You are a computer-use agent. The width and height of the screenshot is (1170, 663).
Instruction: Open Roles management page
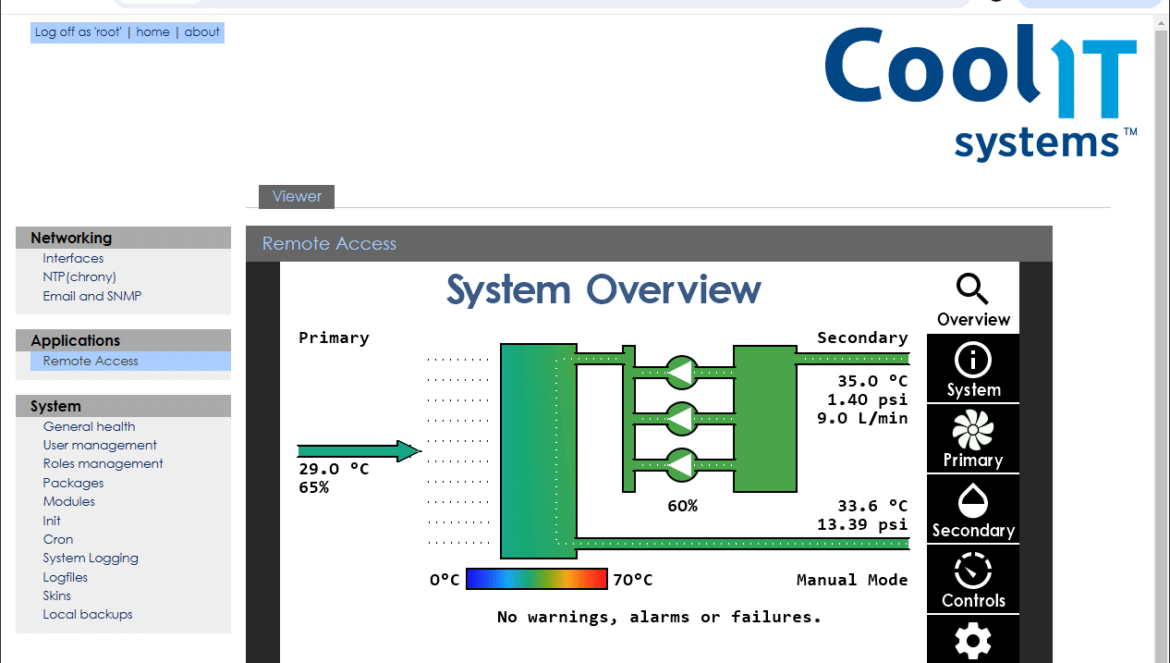(103, 464)
